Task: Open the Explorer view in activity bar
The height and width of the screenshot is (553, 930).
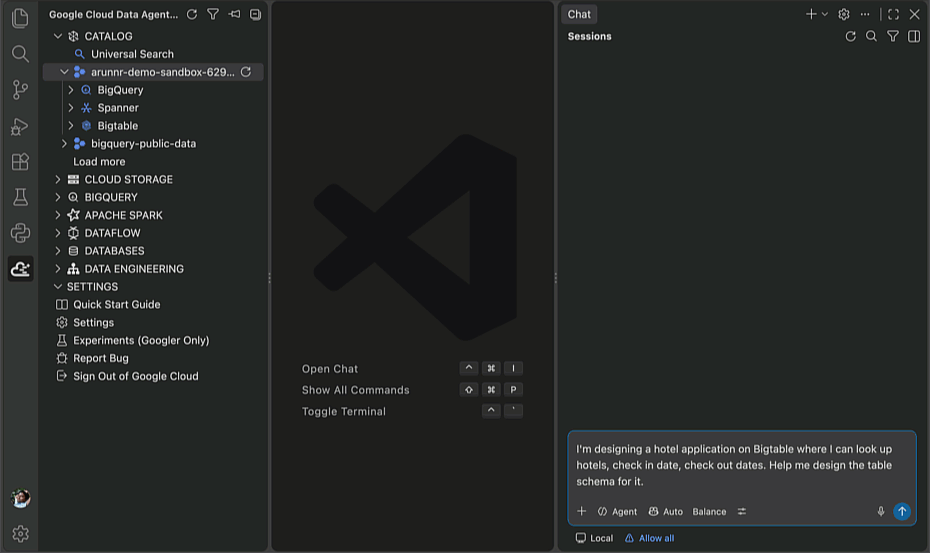Action: tap(20, 18)
